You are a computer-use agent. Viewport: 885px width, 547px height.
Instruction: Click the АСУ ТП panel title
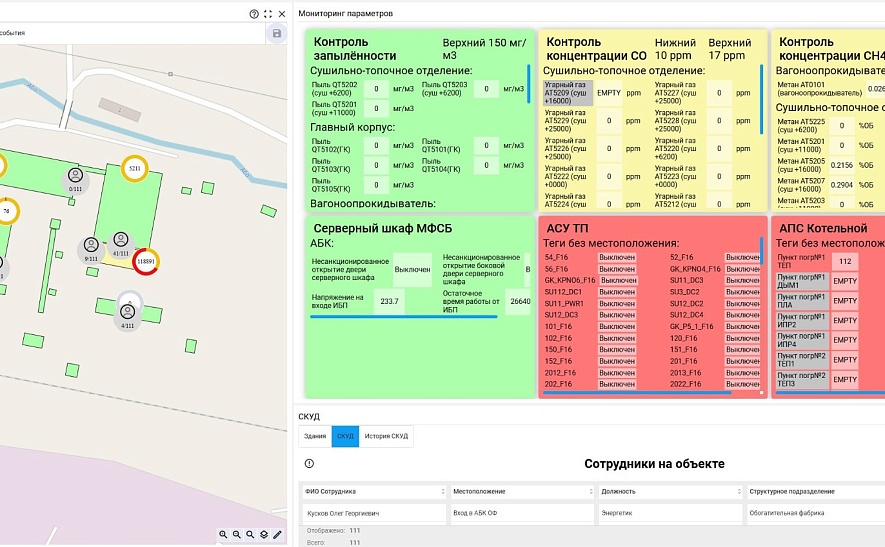pyautogui.click(x=567, y=228)
